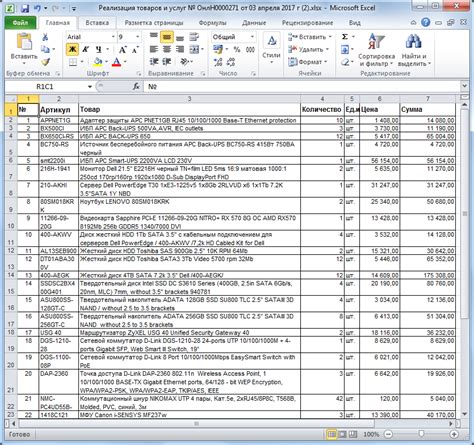Click the fx Insert Function button

136,87
